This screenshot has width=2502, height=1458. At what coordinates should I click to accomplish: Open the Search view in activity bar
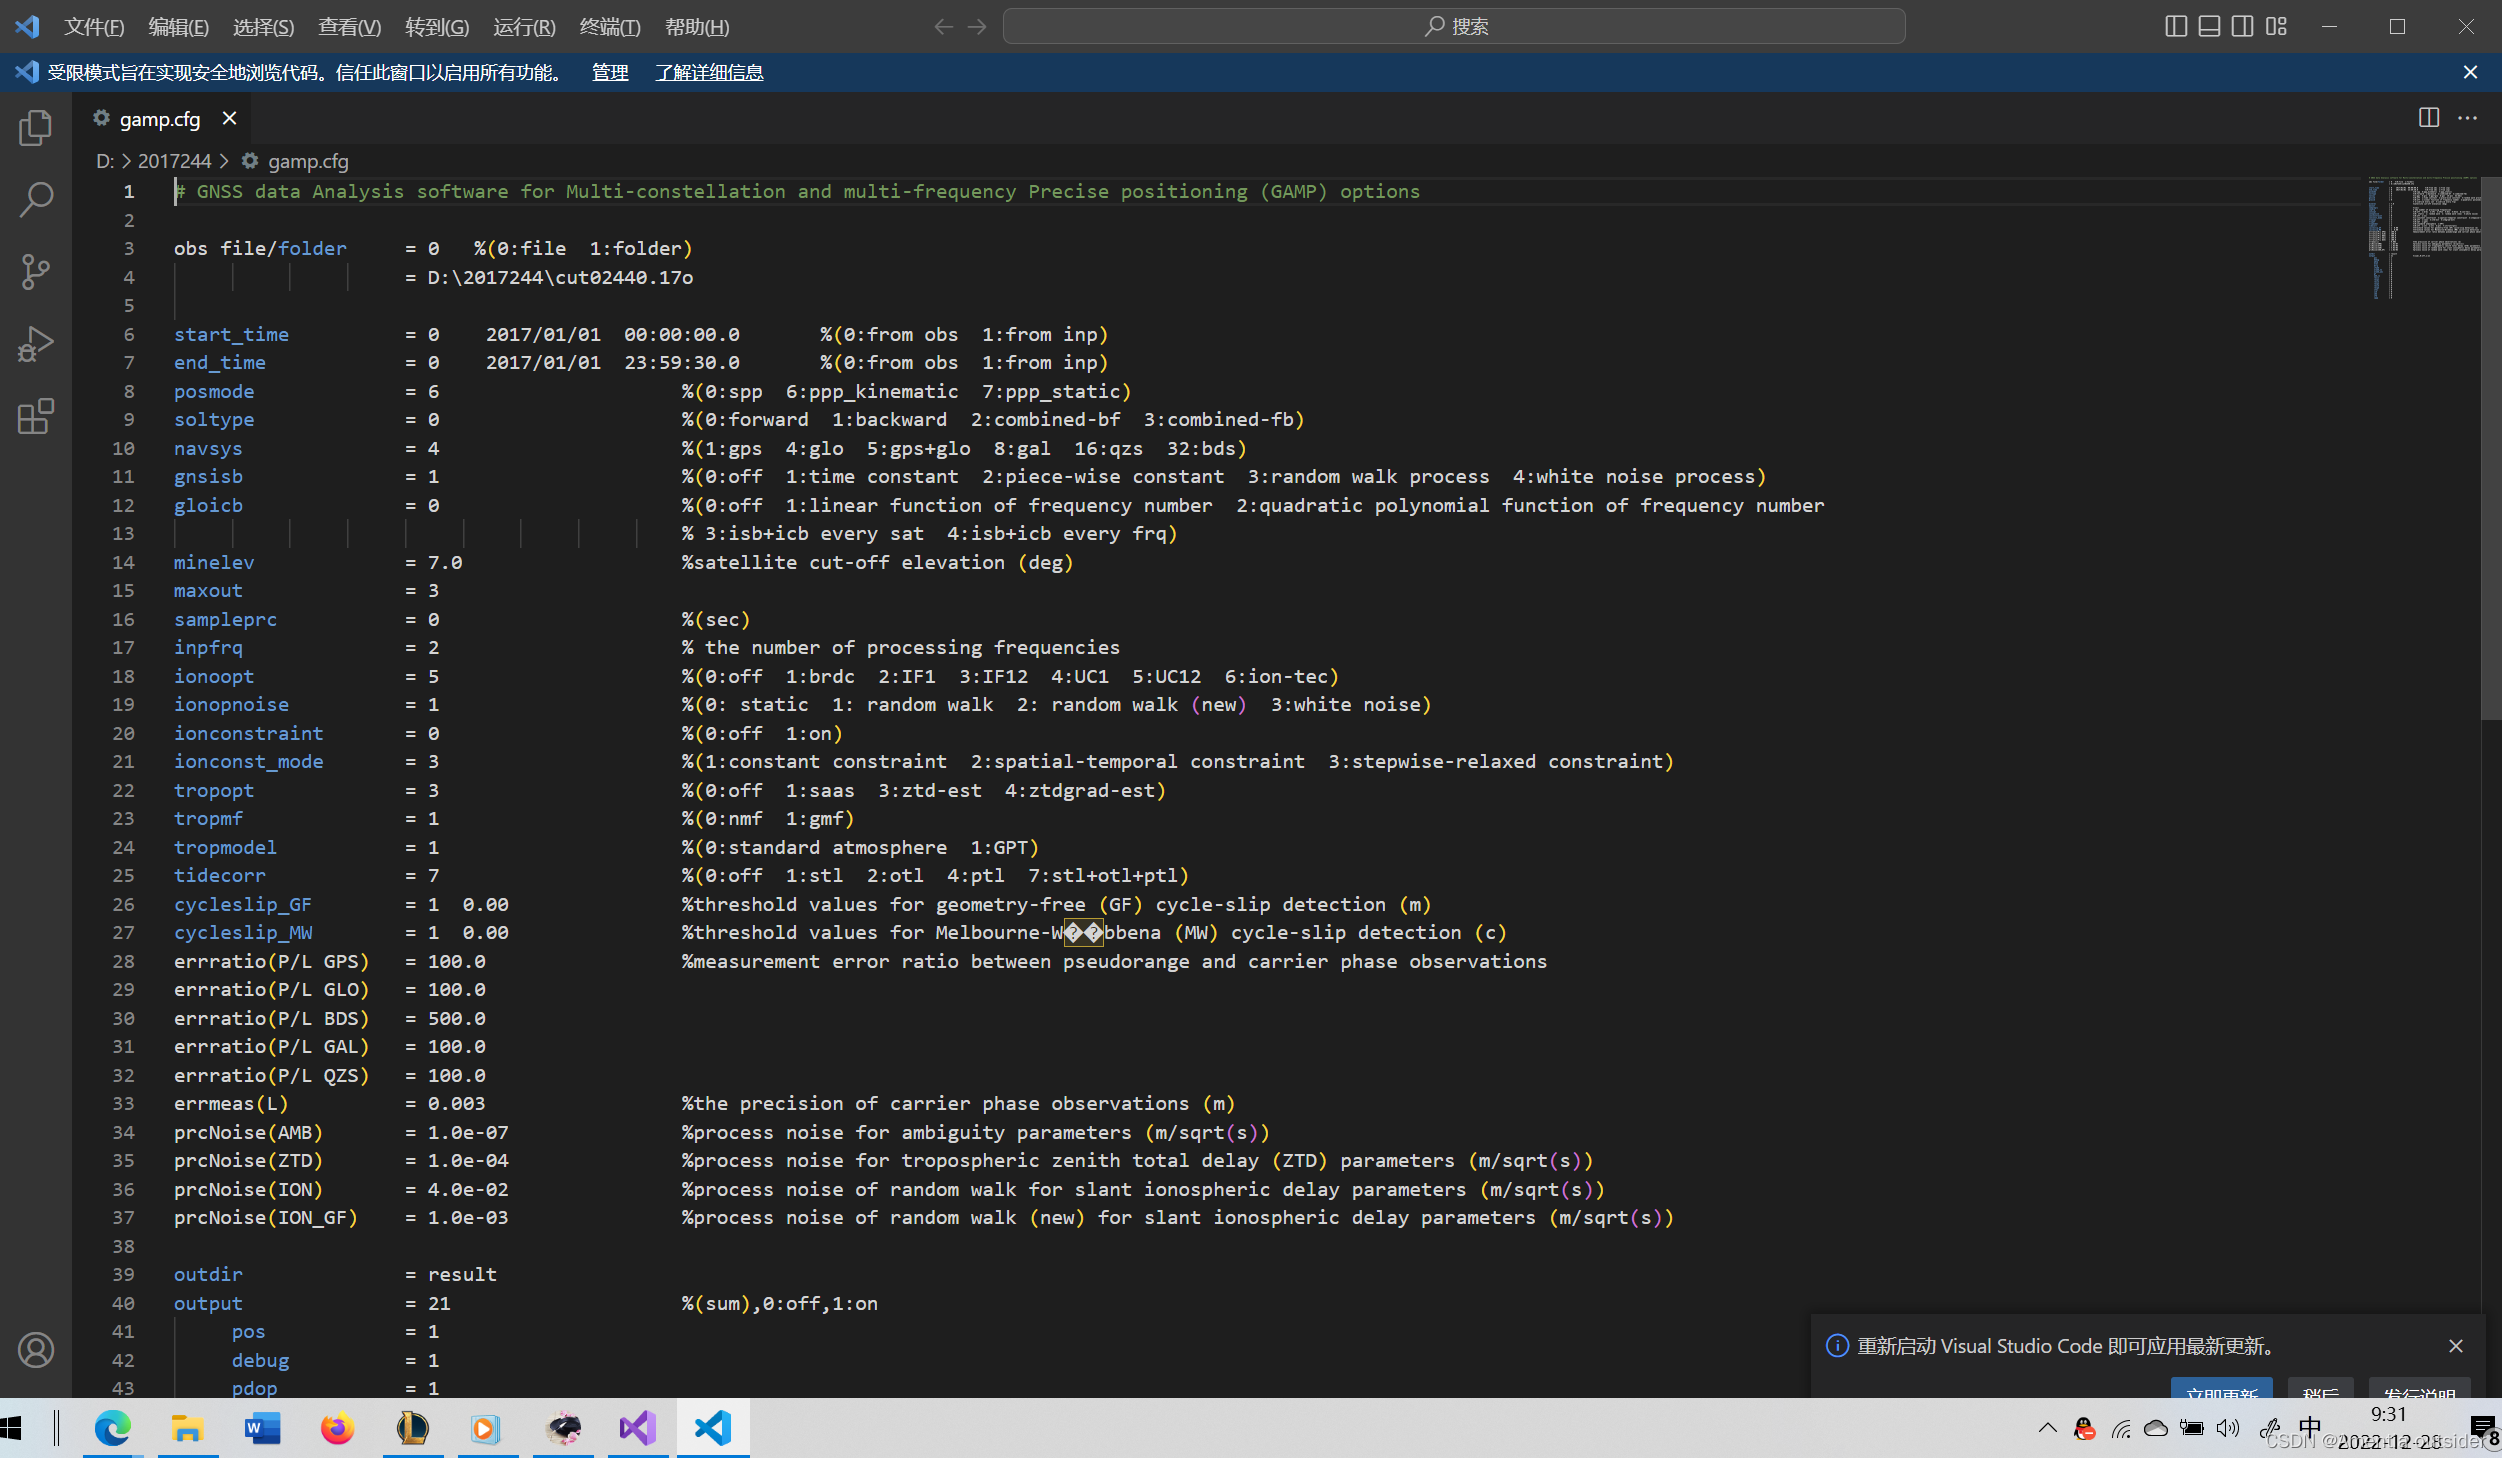[x=36, y=199]
